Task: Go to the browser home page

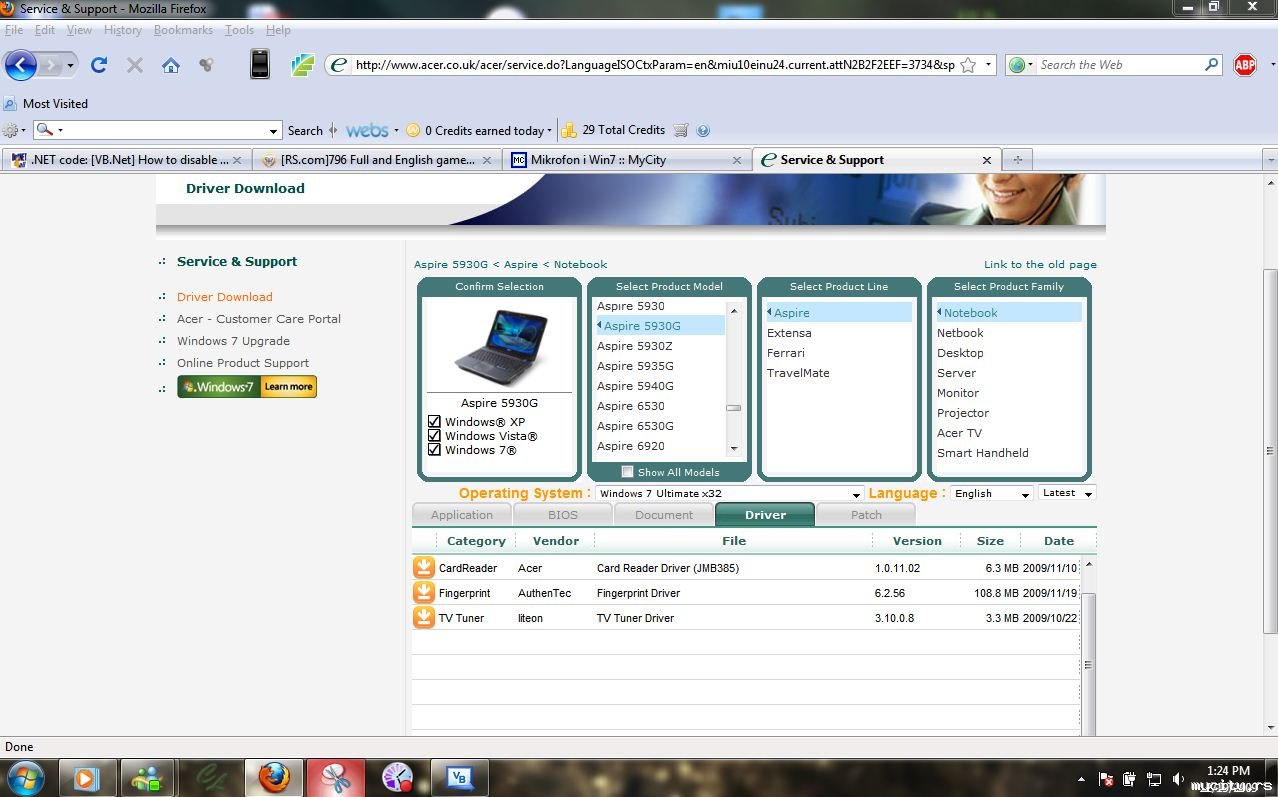Action: 171,66
